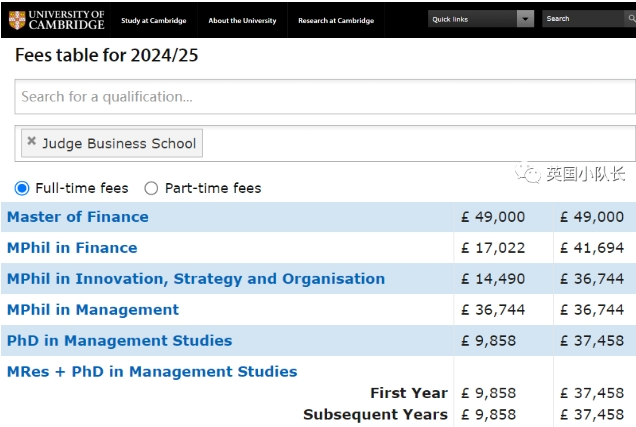The width and height of the screenshot is (636, 427).
Task: Select the Full-time fees radio button
Action: [x=22, y=188]
